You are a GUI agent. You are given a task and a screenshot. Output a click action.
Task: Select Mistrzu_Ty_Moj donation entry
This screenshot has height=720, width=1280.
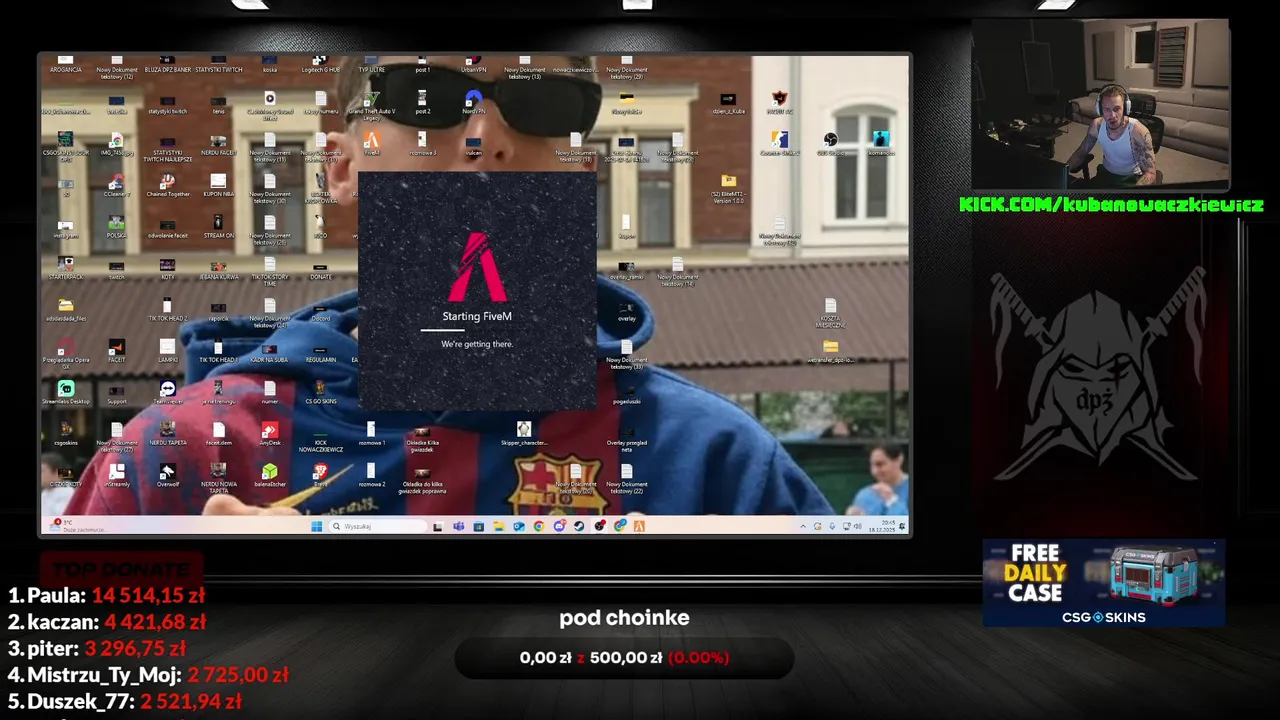pos(148,675)
